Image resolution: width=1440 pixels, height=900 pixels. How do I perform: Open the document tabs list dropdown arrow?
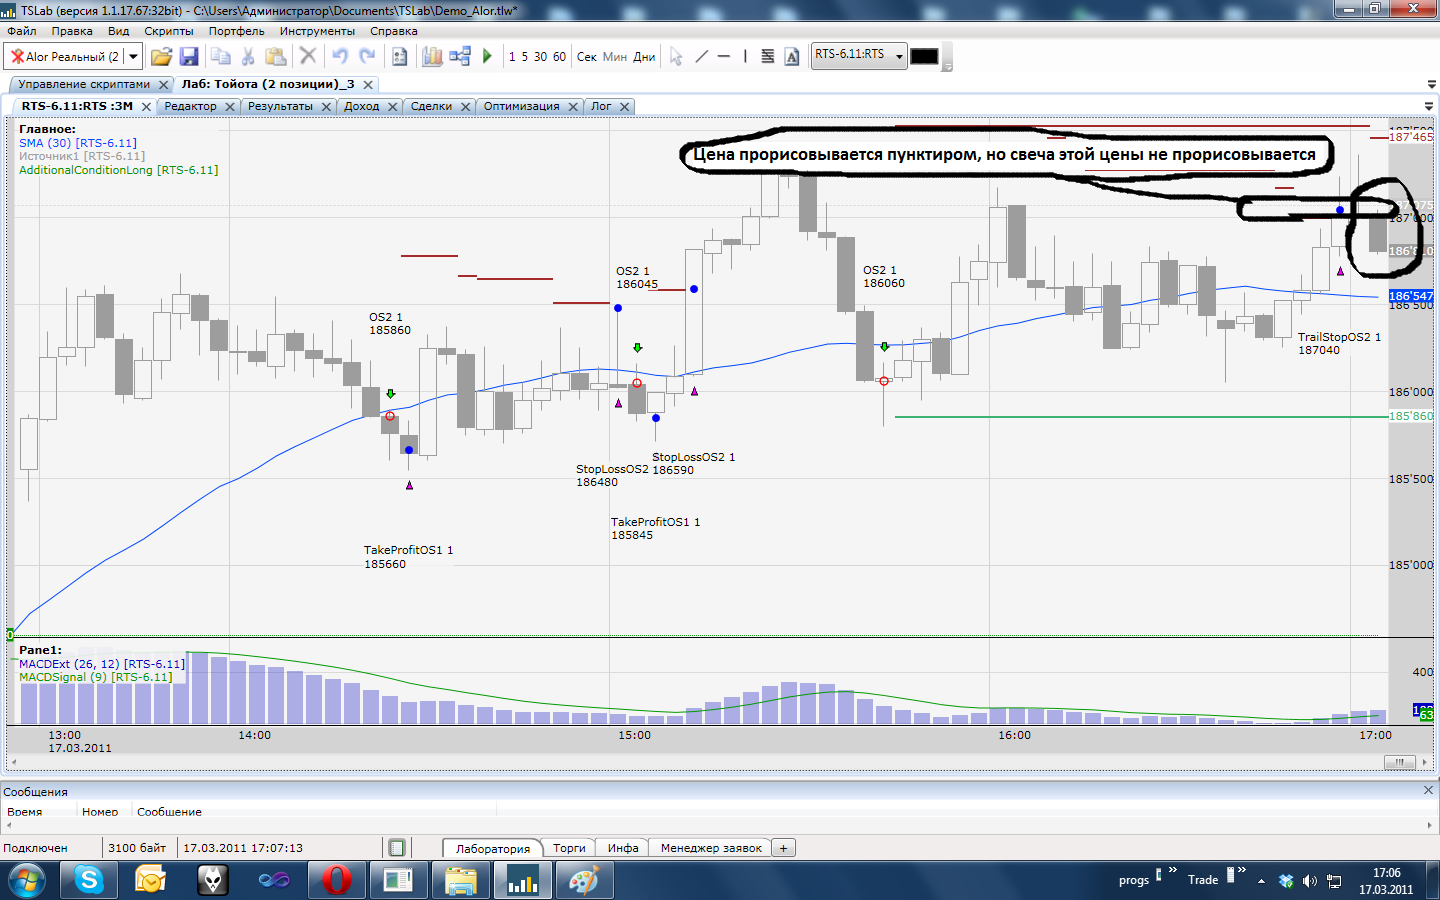[x=1431, y=85]
